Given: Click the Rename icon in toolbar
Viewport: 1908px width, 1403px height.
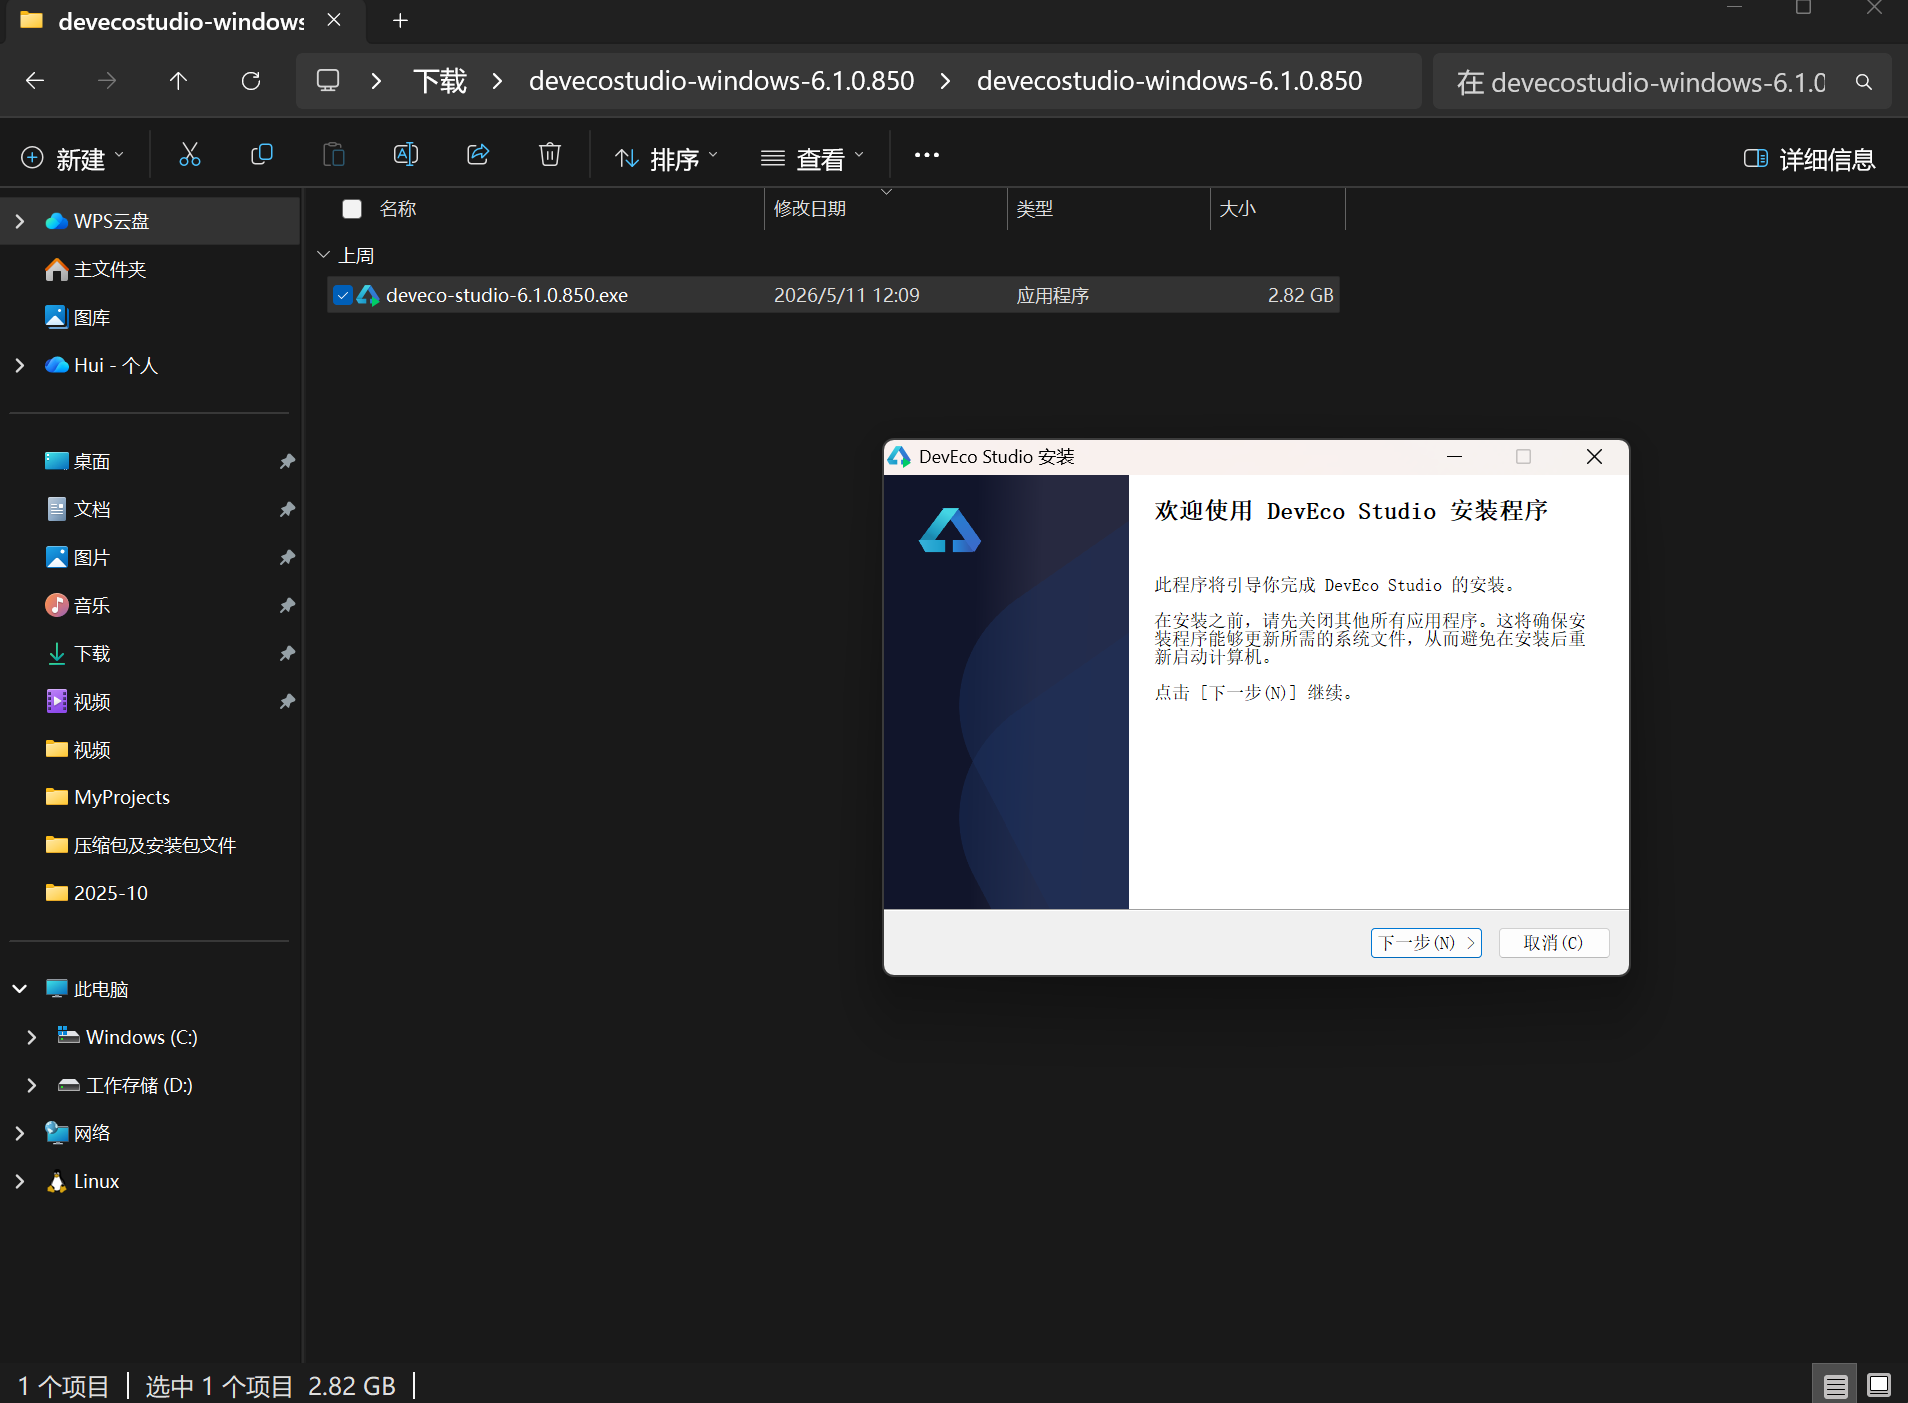Looking at the screenshot, I should coord(405,155).
